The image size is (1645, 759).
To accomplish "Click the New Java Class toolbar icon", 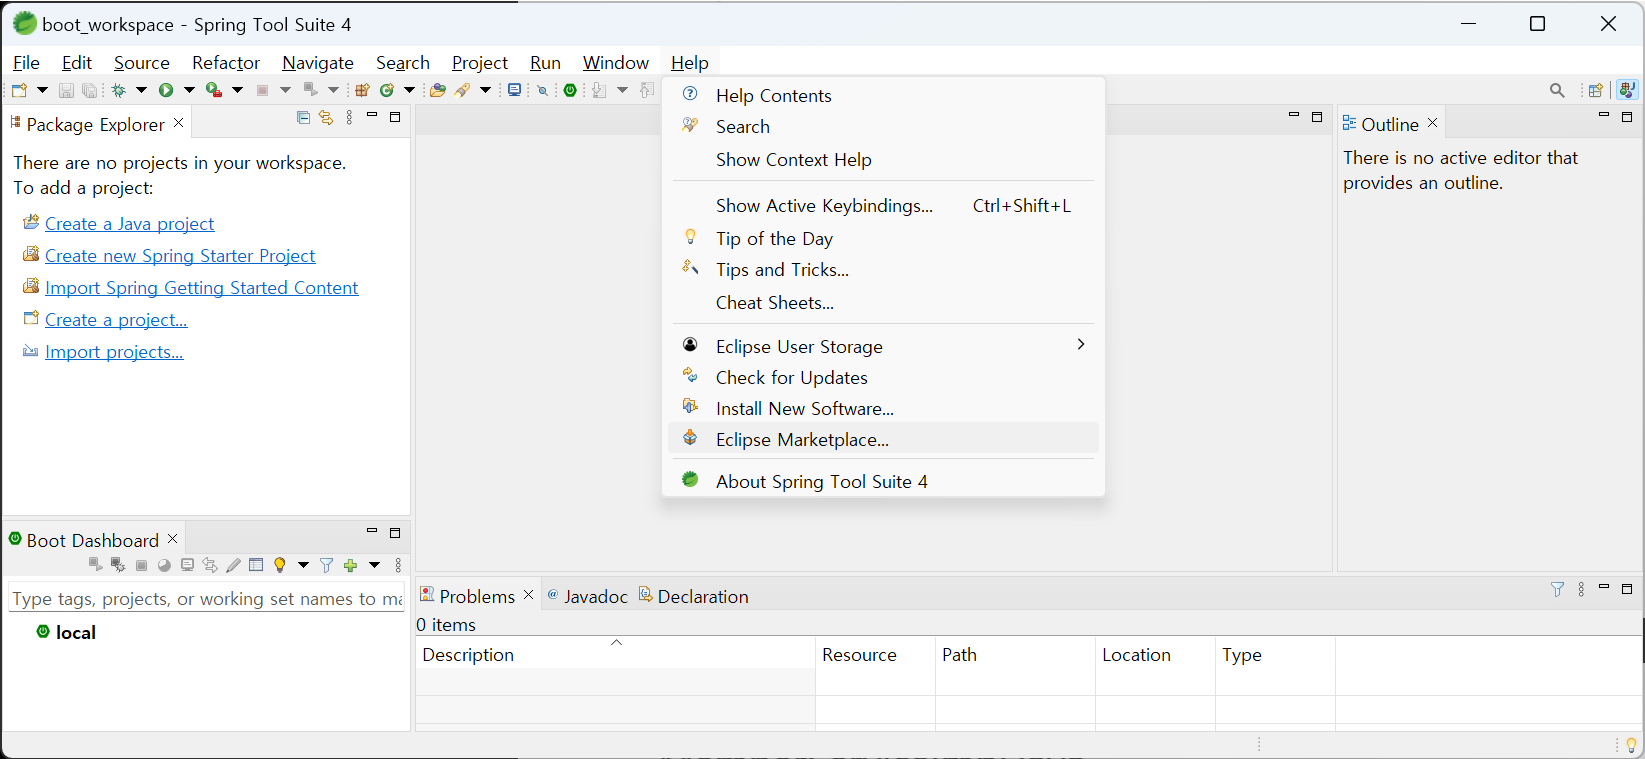I will pos(386,90).
